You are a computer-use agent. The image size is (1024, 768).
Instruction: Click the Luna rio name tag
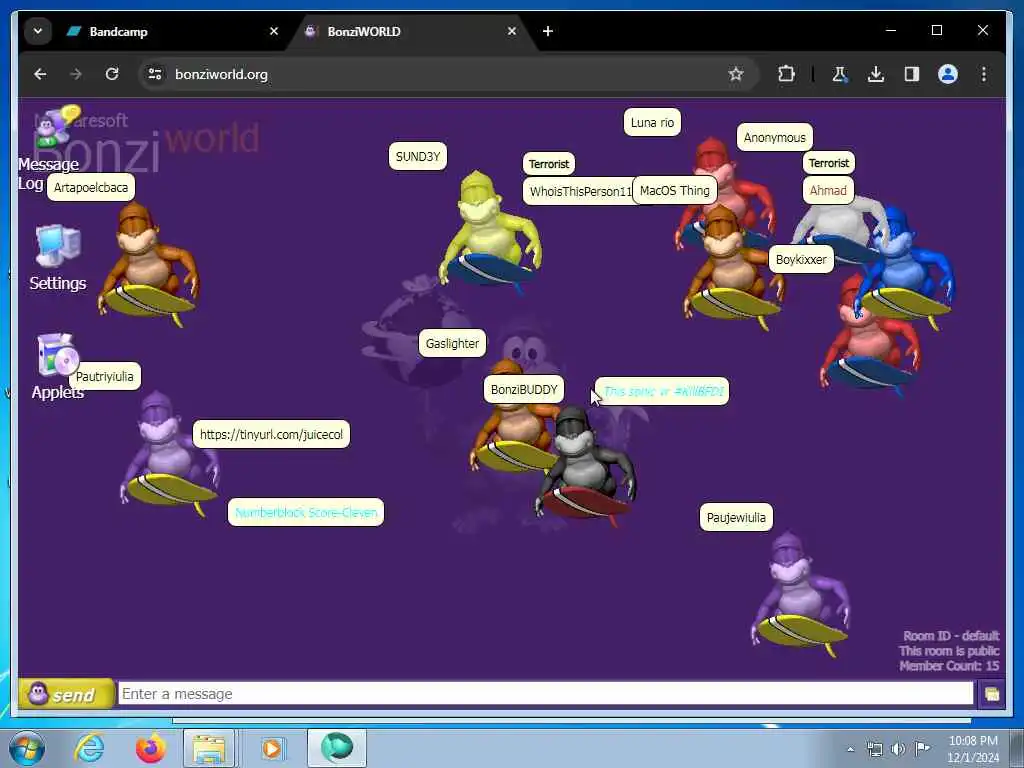point(652,122)
